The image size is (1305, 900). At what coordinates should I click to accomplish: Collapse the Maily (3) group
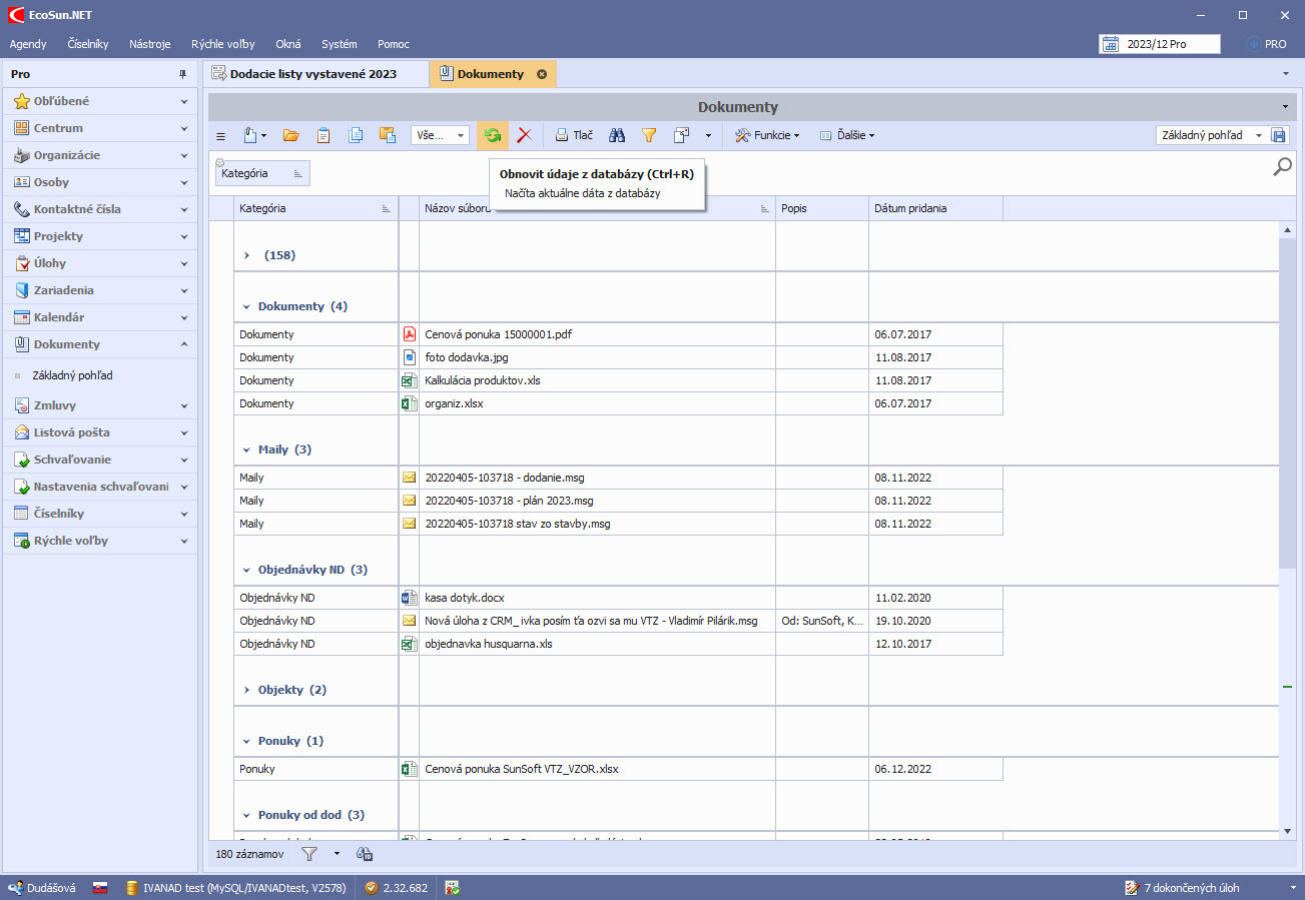246,450
